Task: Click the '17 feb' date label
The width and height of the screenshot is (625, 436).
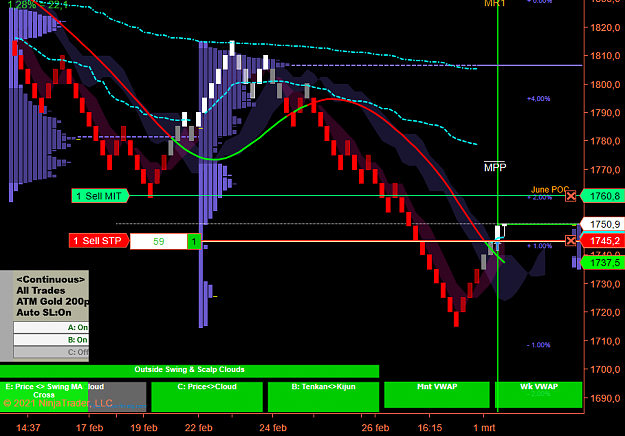Action: point(89,428)
